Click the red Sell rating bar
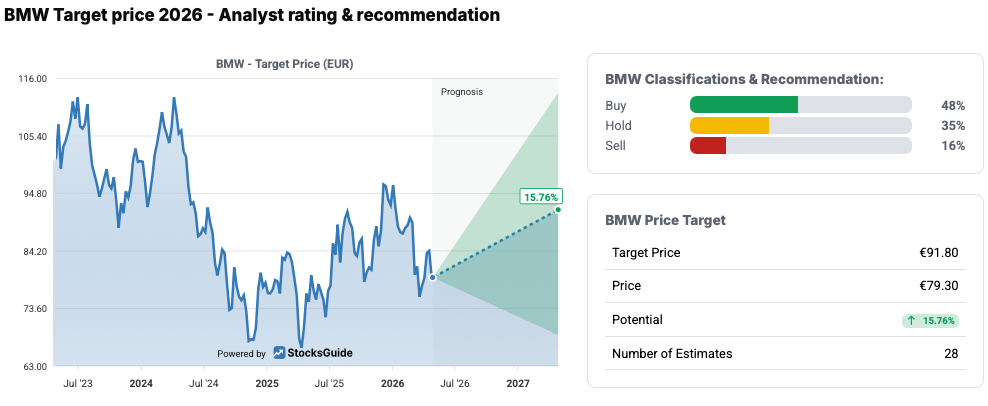Screen dimensions: 988x406 point(708,146)
